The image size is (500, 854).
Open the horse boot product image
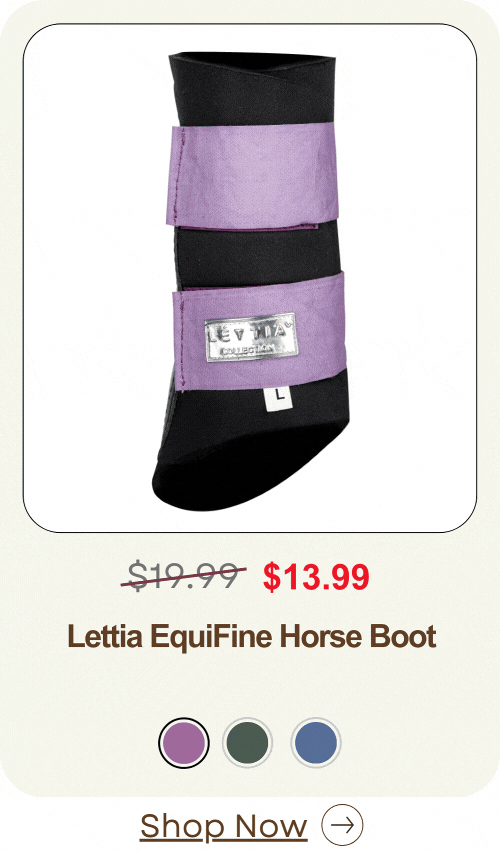click(250, 278)
